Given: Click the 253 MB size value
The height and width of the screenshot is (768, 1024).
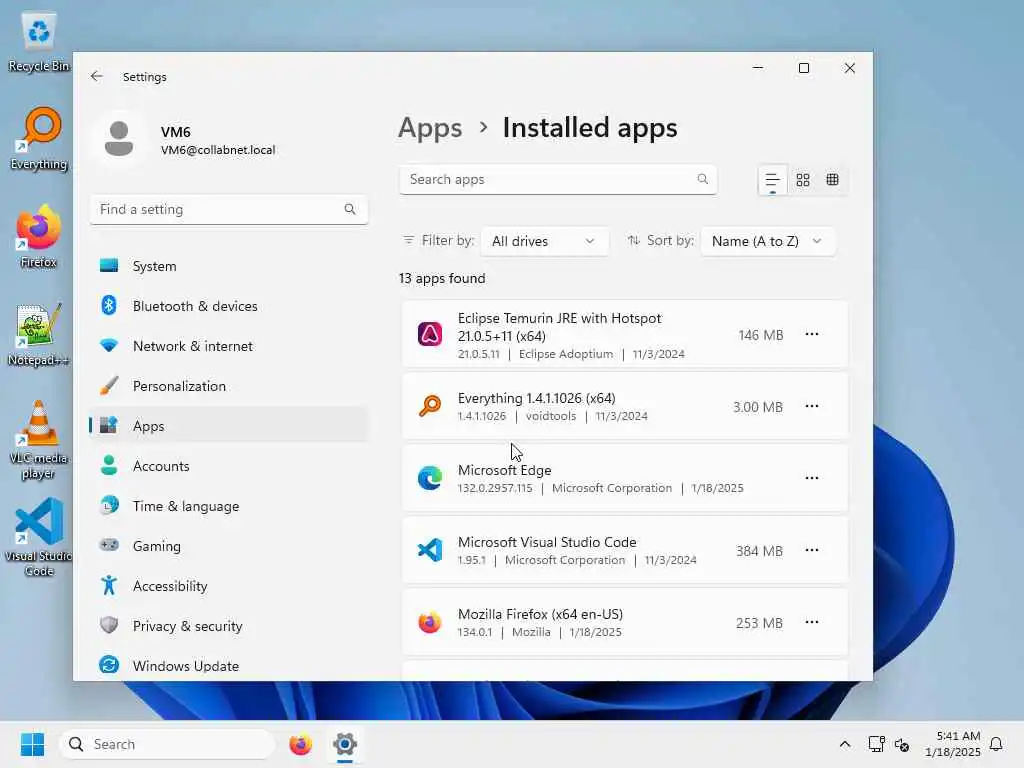Looking at the screenshot, I should (x=759, y=623).
